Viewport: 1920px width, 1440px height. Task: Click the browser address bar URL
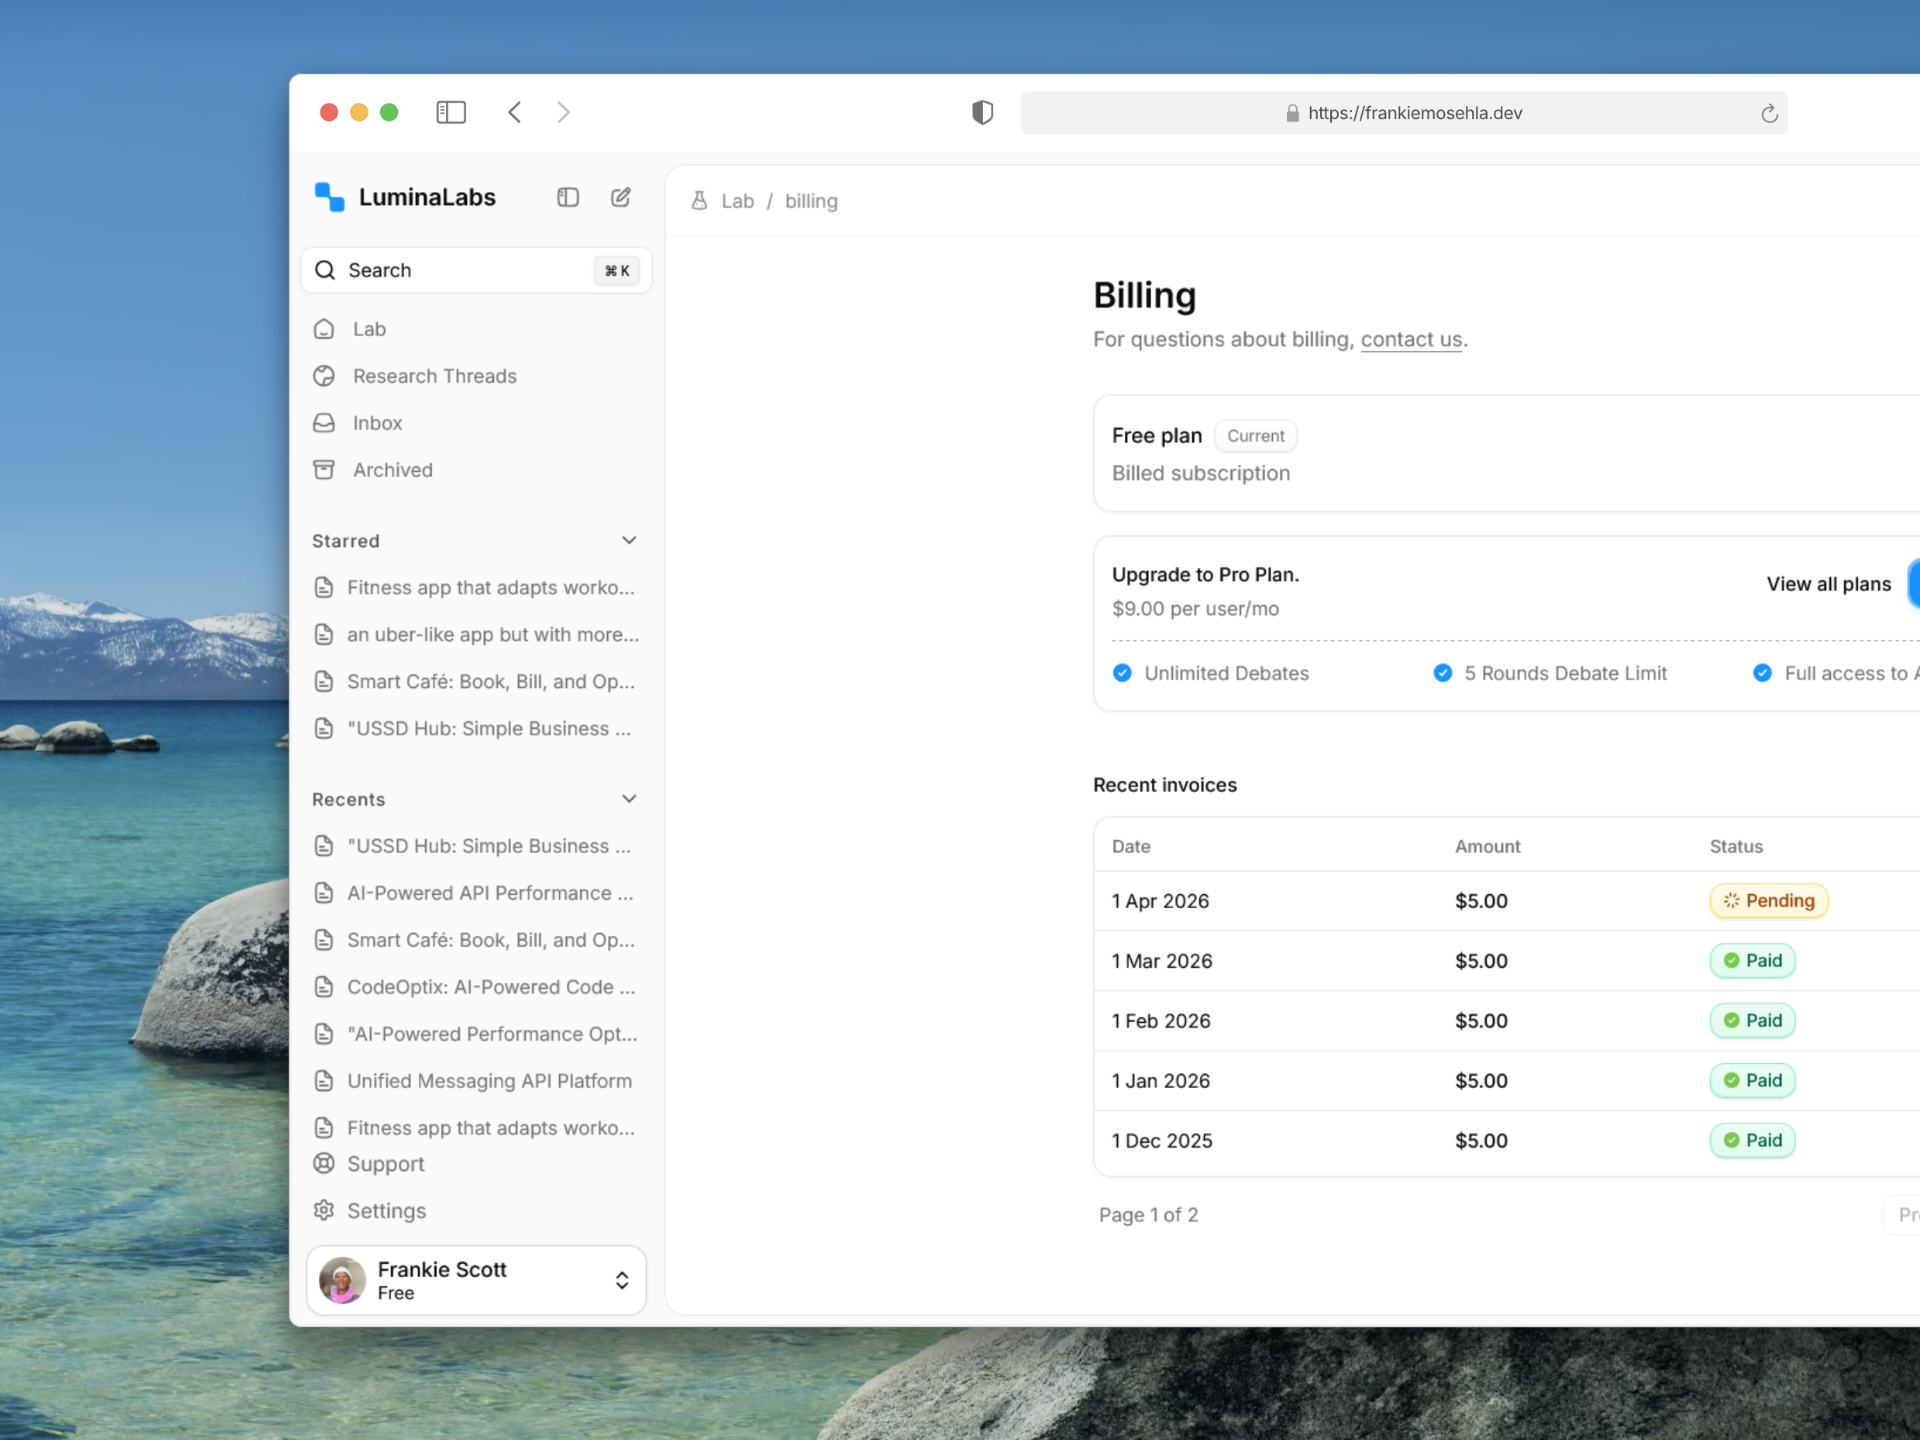pyautogui.click(x=1414, y=113)
